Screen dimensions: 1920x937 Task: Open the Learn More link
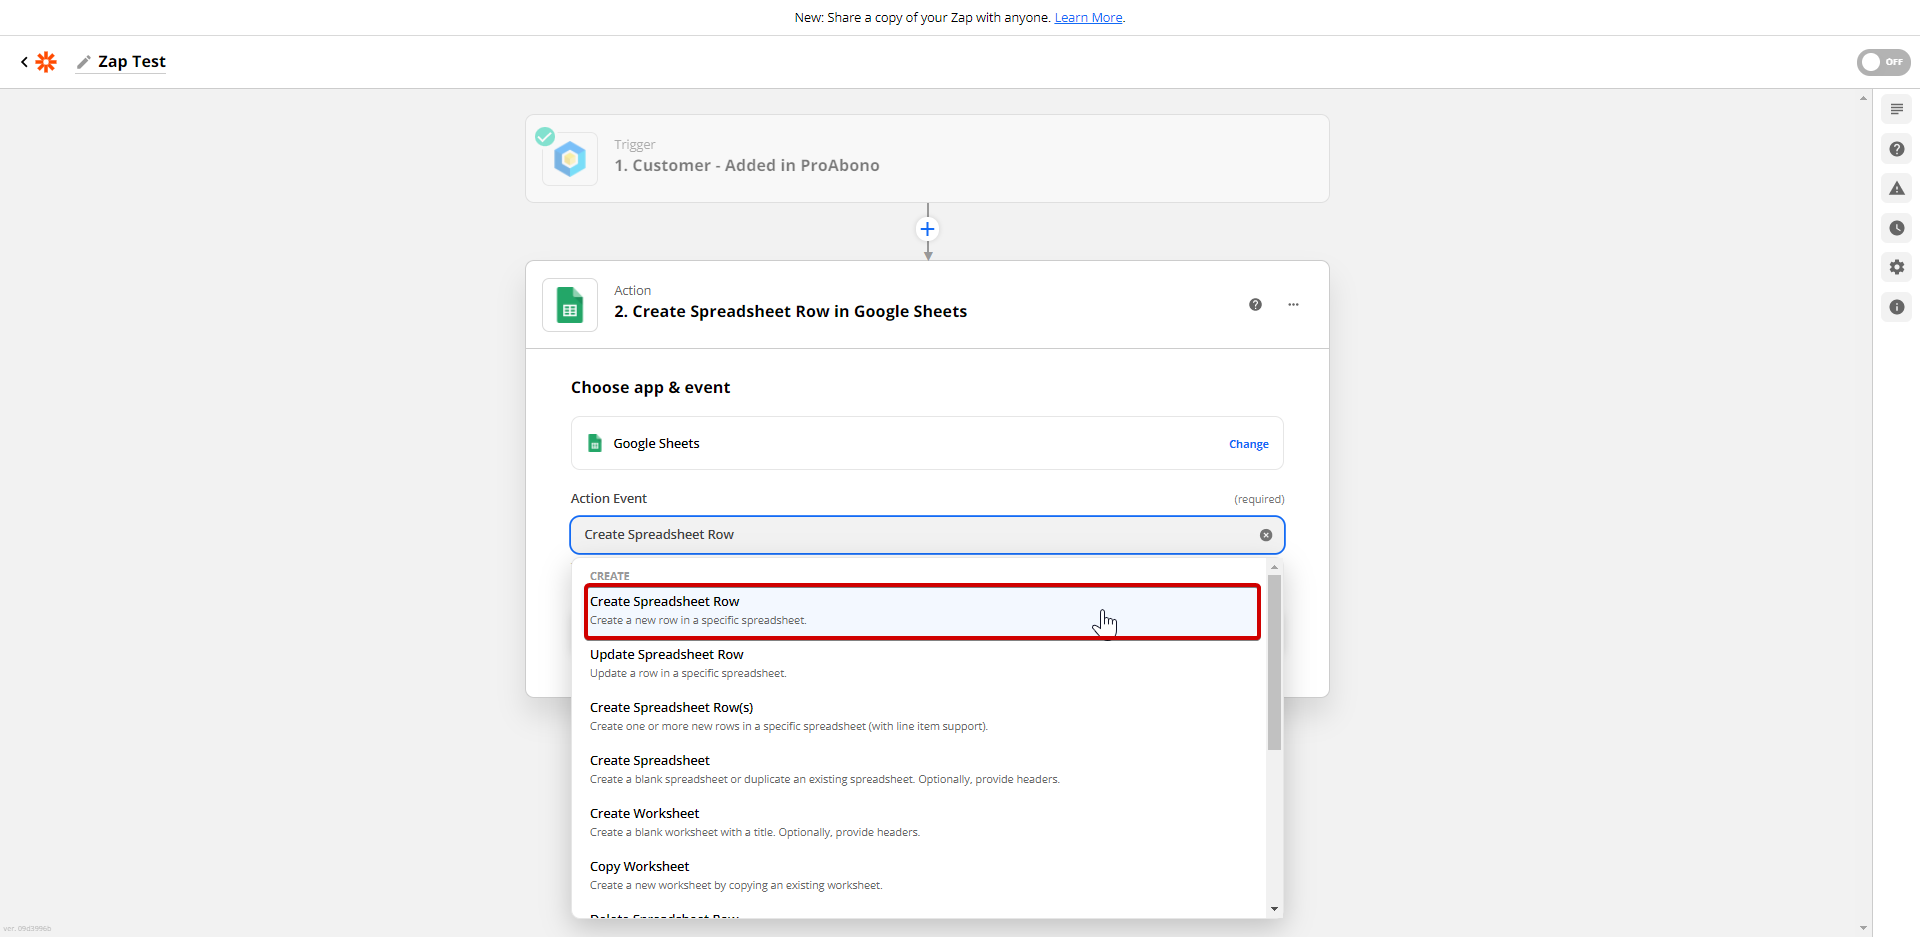click(x=1088, y=18)
